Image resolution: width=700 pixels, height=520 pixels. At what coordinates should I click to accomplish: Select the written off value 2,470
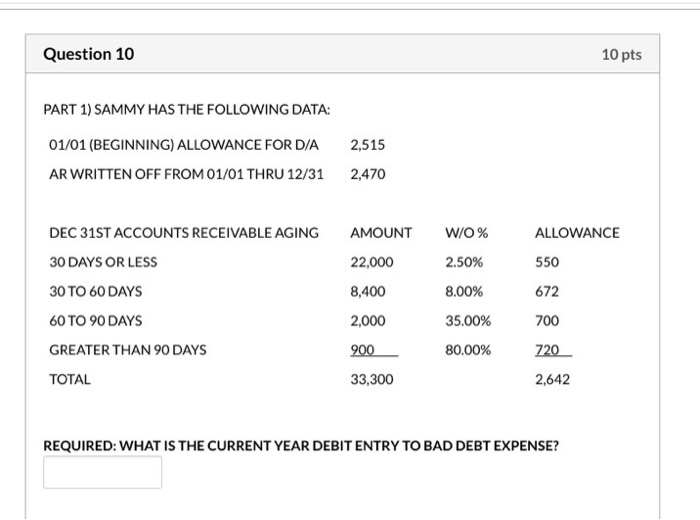click(x=367, y=174)
